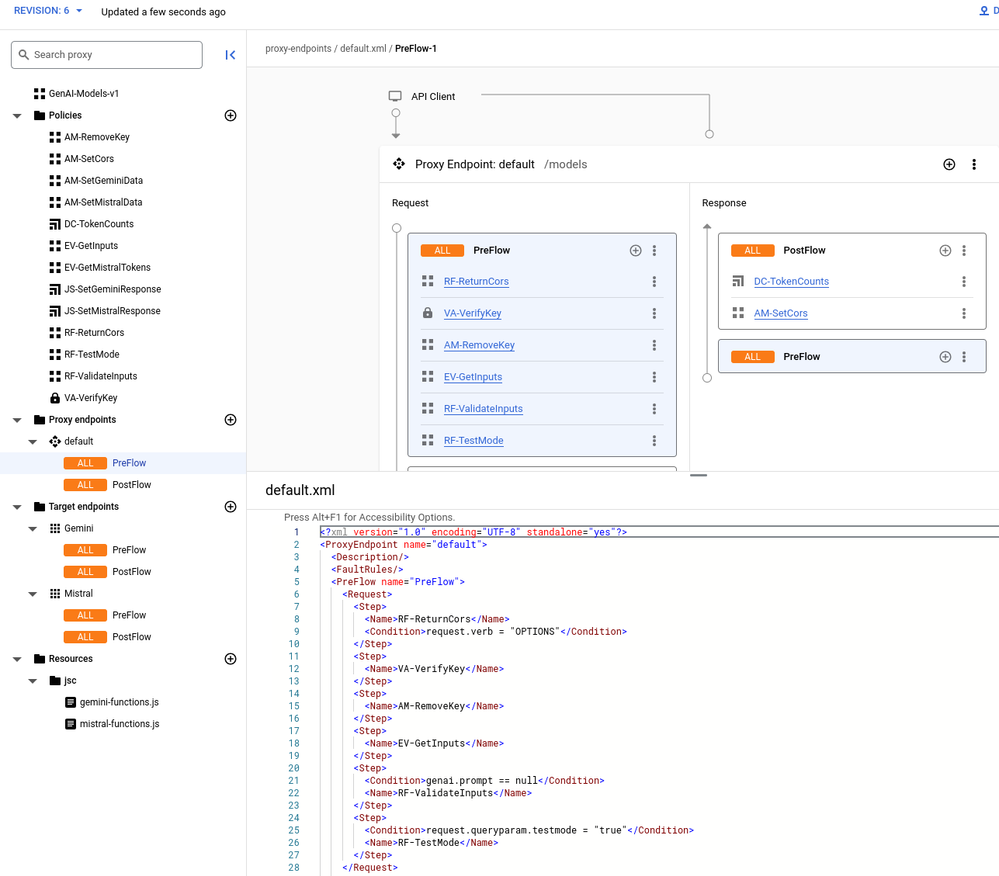Open EV-GetInputs step options menu
This screenshot has width=999, height=876.
[654, 377]
